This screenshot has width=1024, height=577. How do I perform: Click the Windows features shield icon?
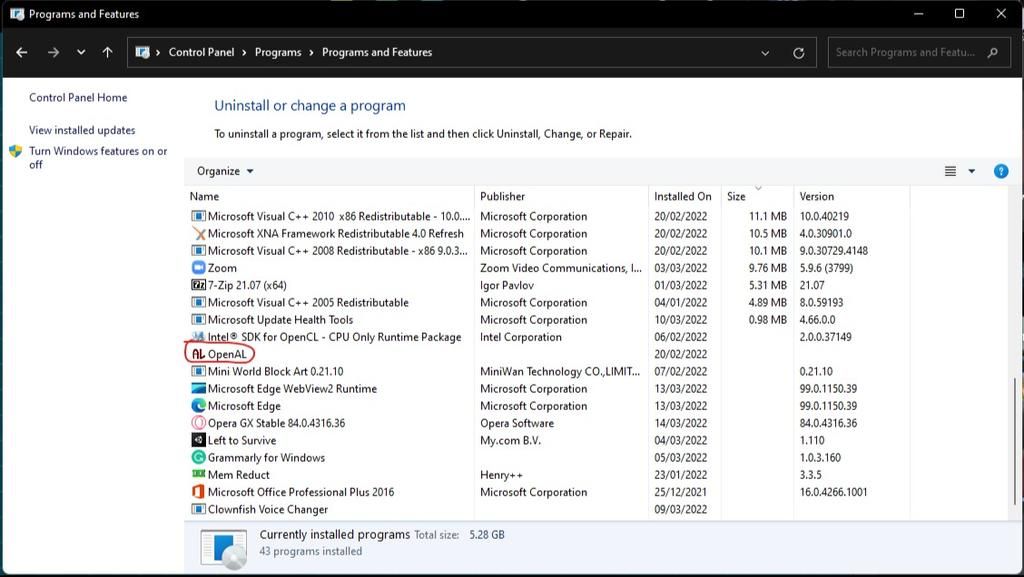pyautogui.click(x=16, y=151)
